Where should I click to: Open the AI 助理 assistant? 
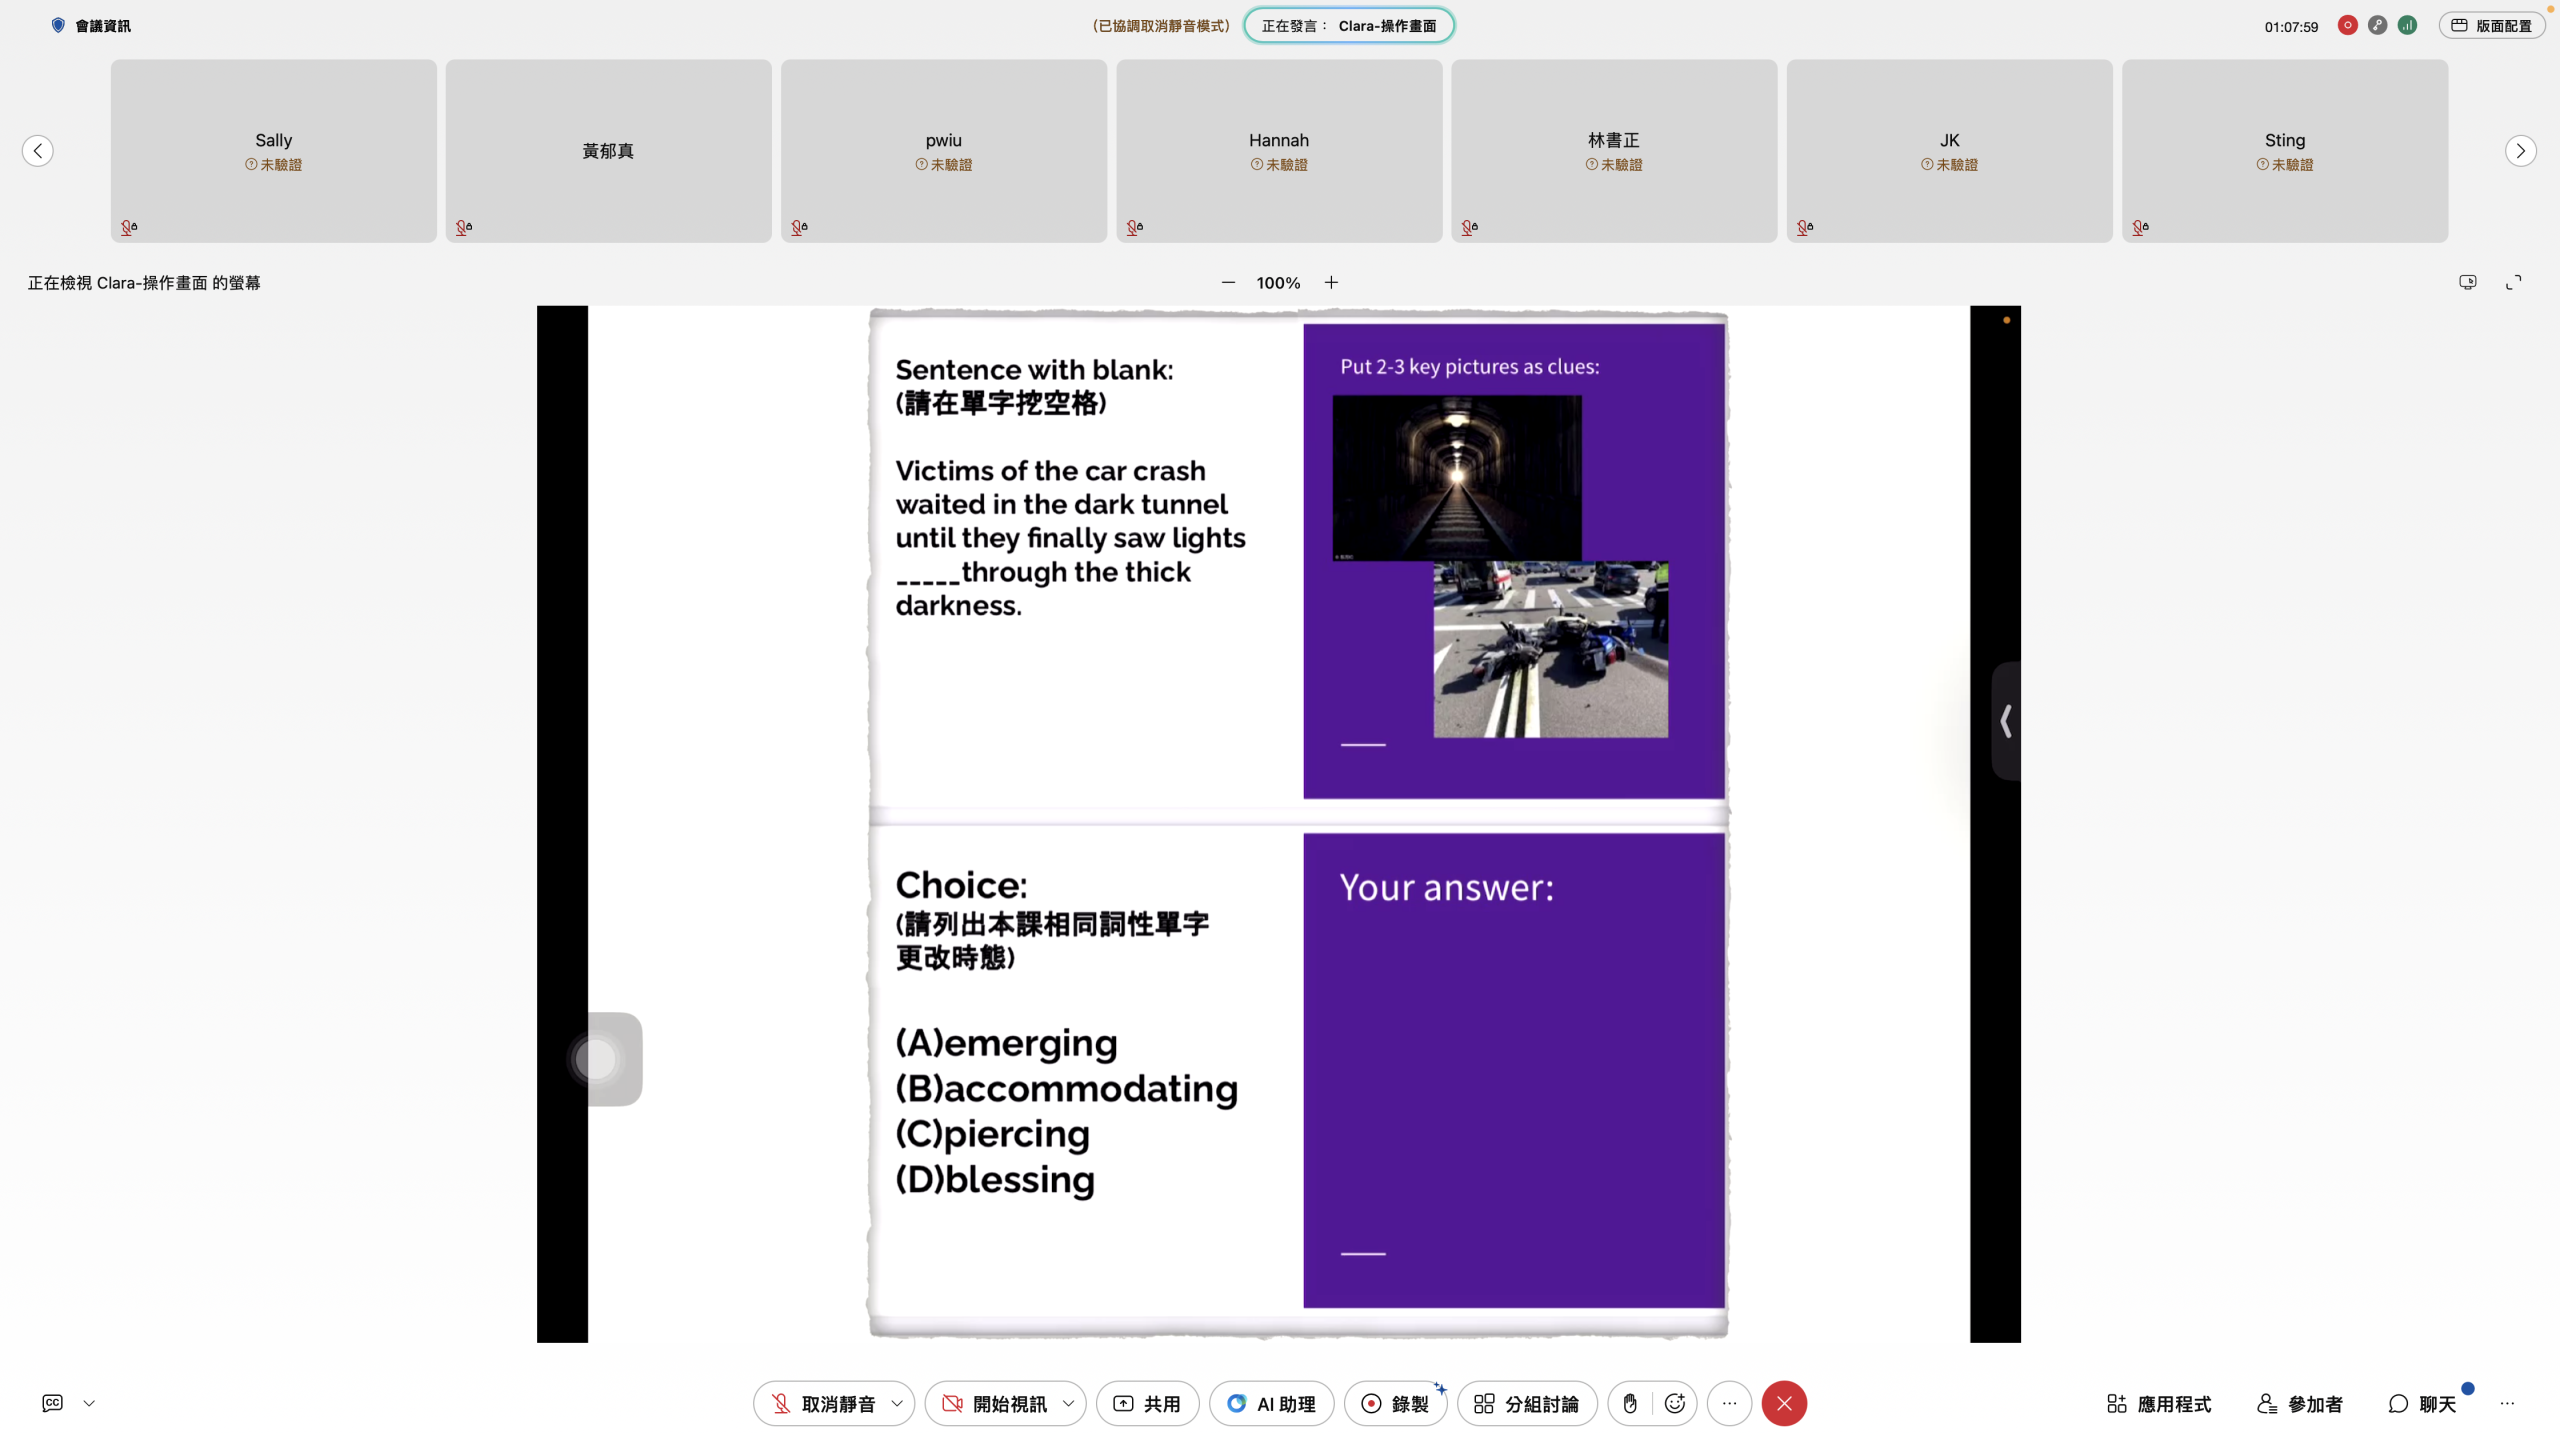pos(1271,1404)
